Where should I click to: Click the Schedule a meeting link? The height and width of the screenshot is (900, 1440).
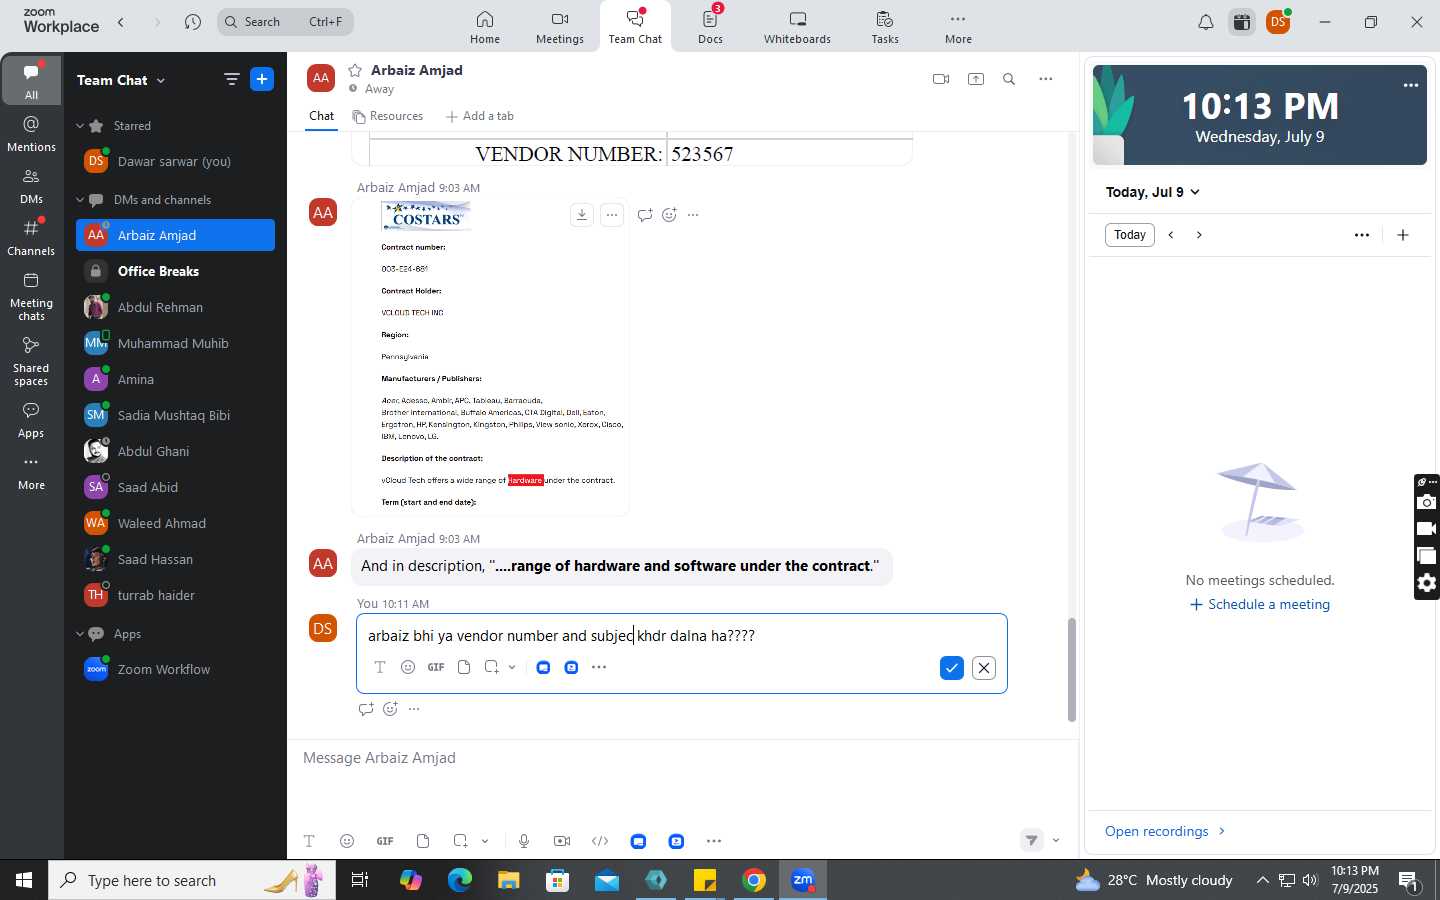[x=1260, y=604]
